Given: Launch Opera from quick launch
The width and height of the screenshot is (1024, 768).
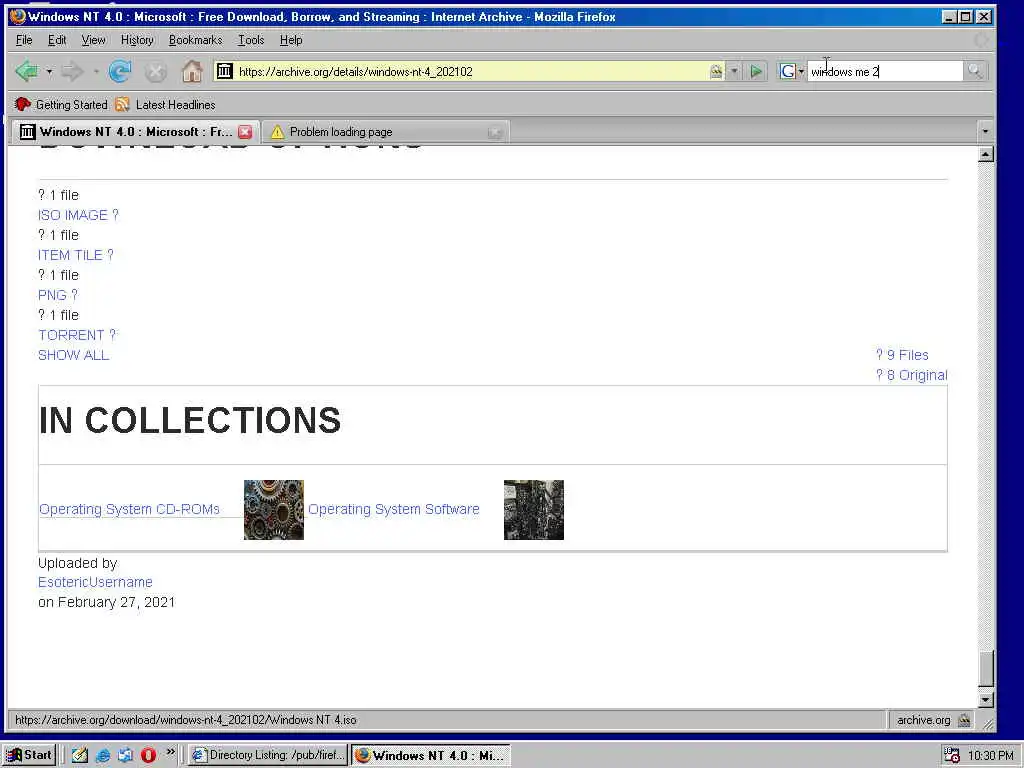Looking at the screenshot, I should pyautogui.click(x=148, y=756).
